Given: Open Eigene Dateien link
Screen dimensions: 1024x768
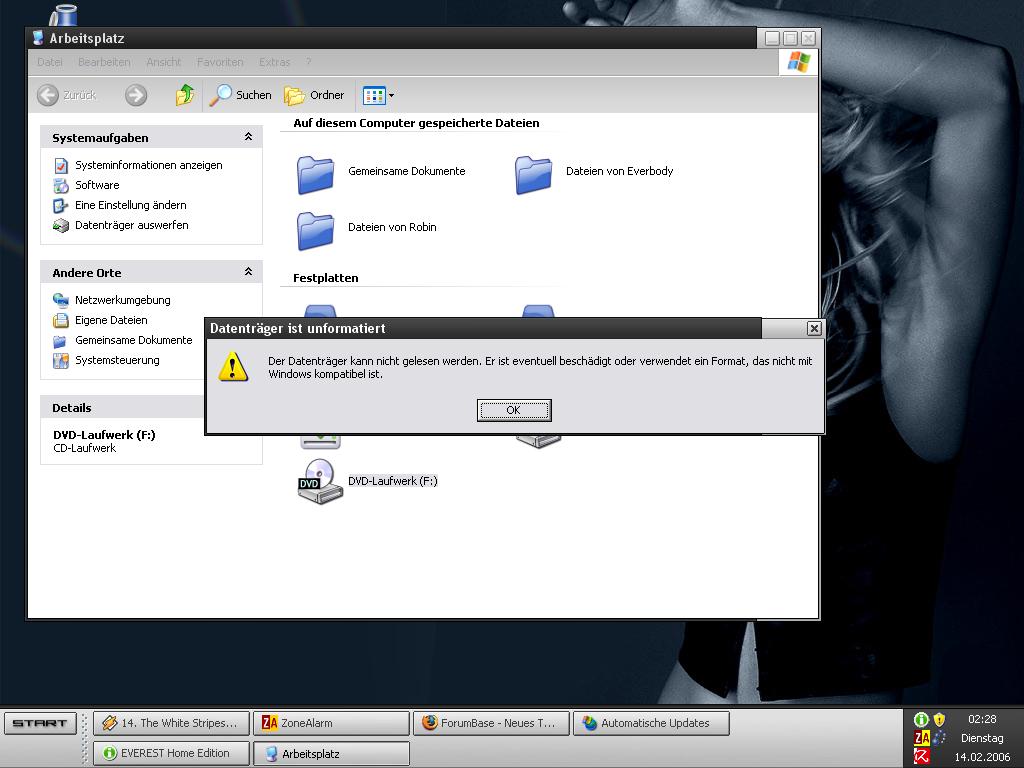Looking at the screenshot, I should point(111,320).
